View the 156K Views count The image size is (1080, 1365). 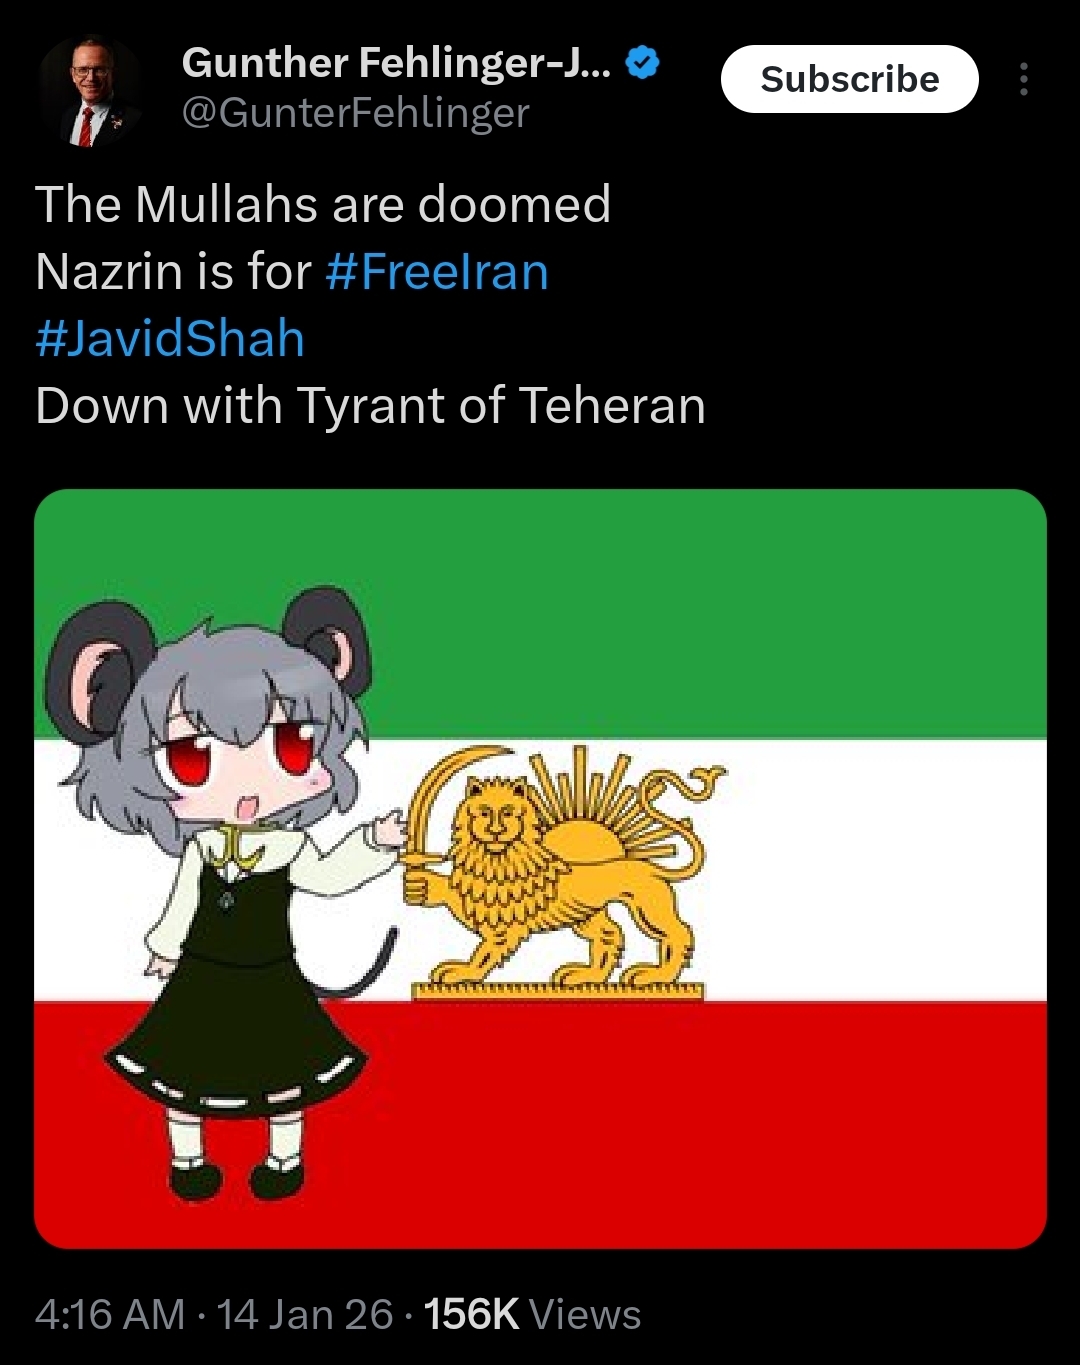532,1314
